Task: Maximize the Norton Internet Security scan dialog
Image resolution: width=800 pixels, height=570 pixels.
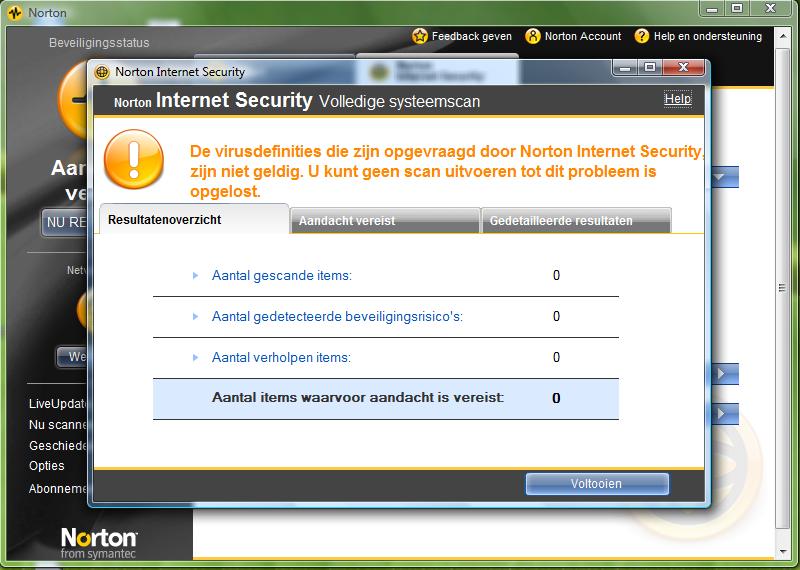Action: (x=649, y=67)
